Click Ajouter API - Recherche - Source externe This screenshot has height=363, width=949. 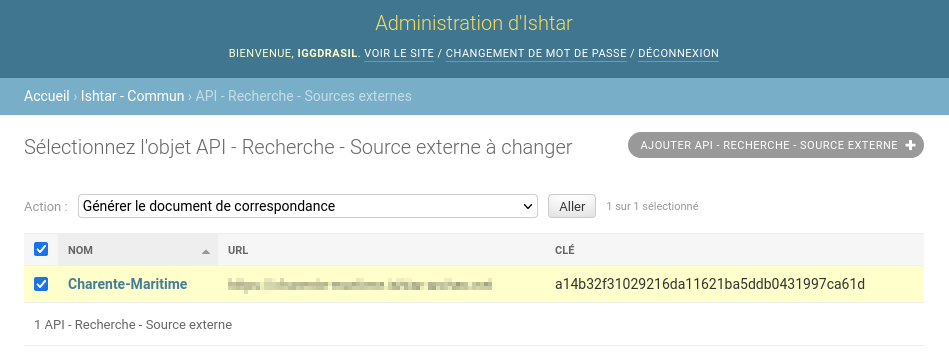tap(776, 145)
